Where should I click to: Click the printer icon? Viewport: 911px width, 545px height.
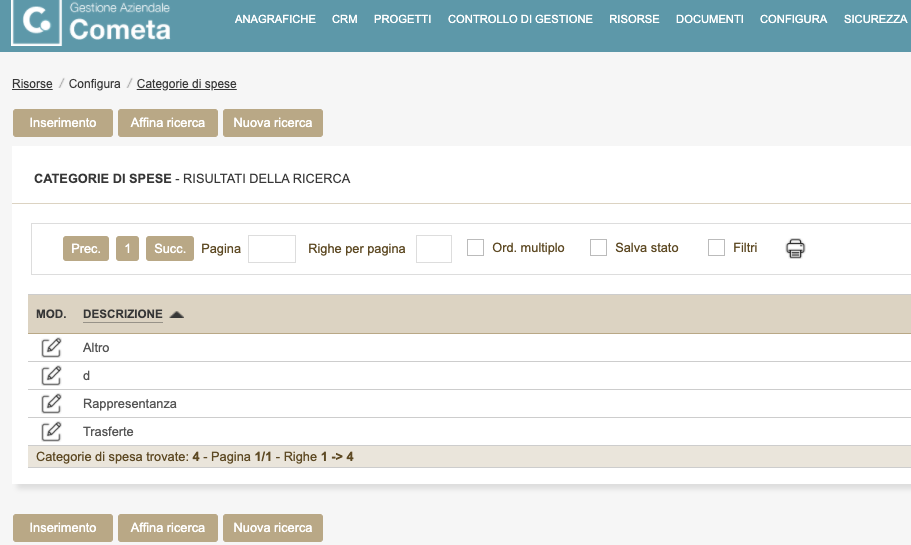coord(795,248)
